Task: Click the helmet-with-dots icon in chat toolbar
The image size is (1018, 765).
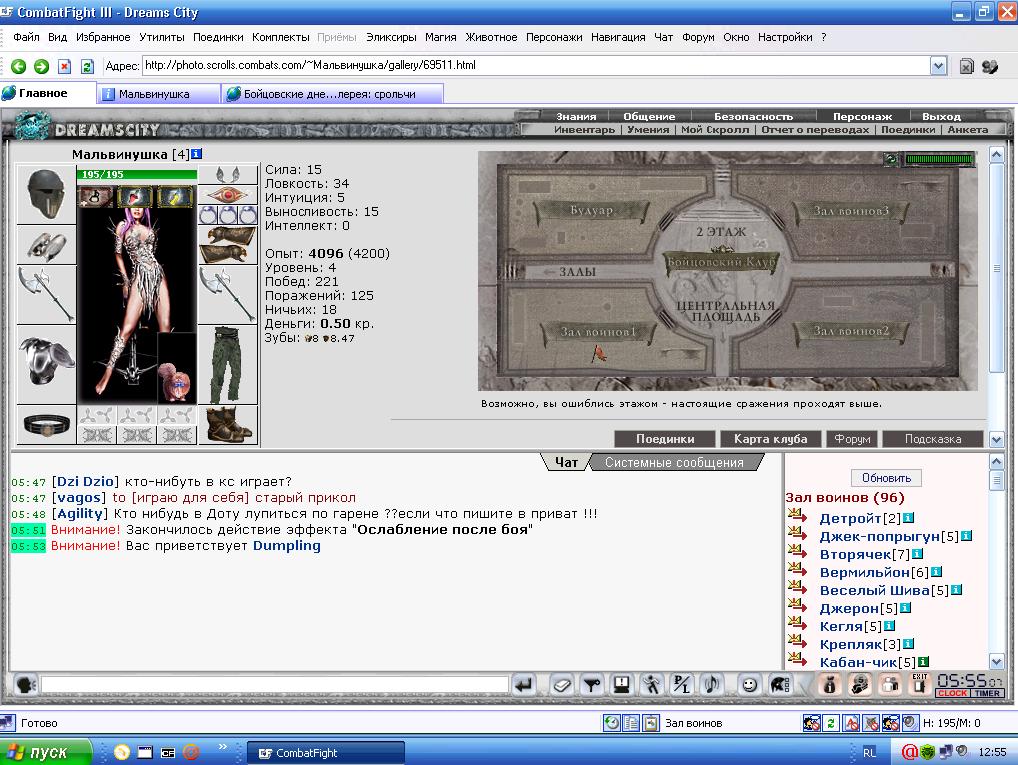Action: [x=780, y=684]
